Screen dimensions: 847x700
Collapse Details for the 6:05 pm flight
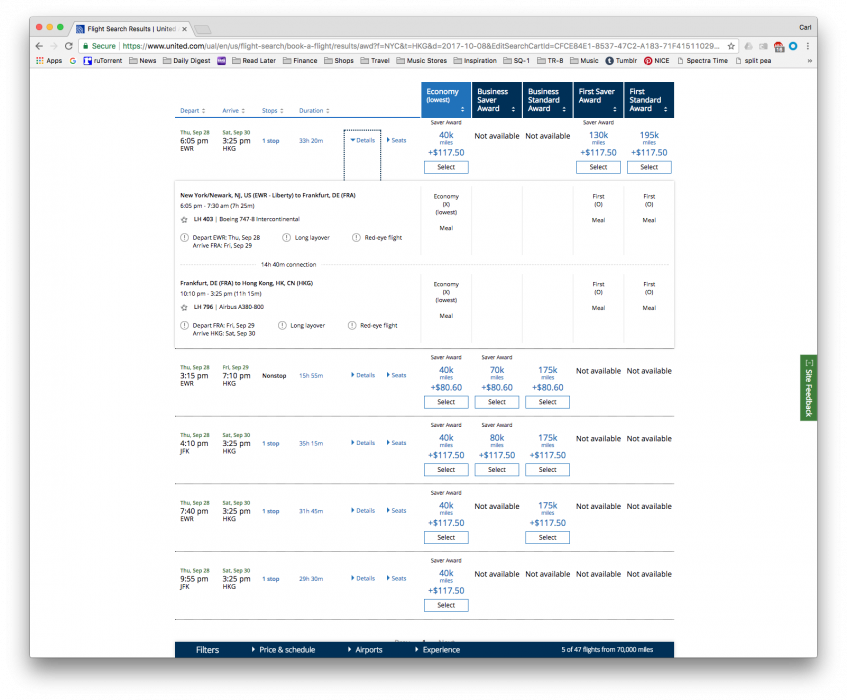[x=362, y=141]
